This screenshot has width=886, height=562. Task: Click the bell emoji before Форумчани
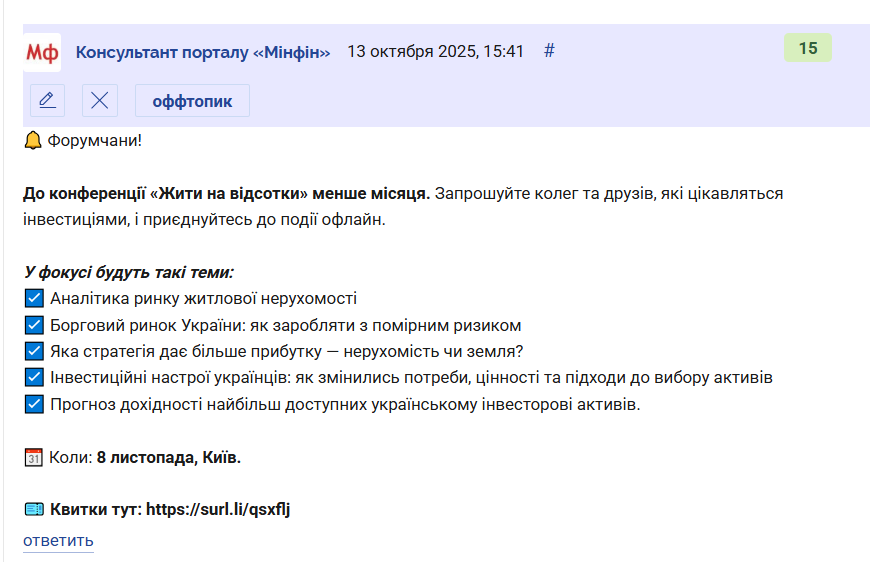click(x=33, y=140)
